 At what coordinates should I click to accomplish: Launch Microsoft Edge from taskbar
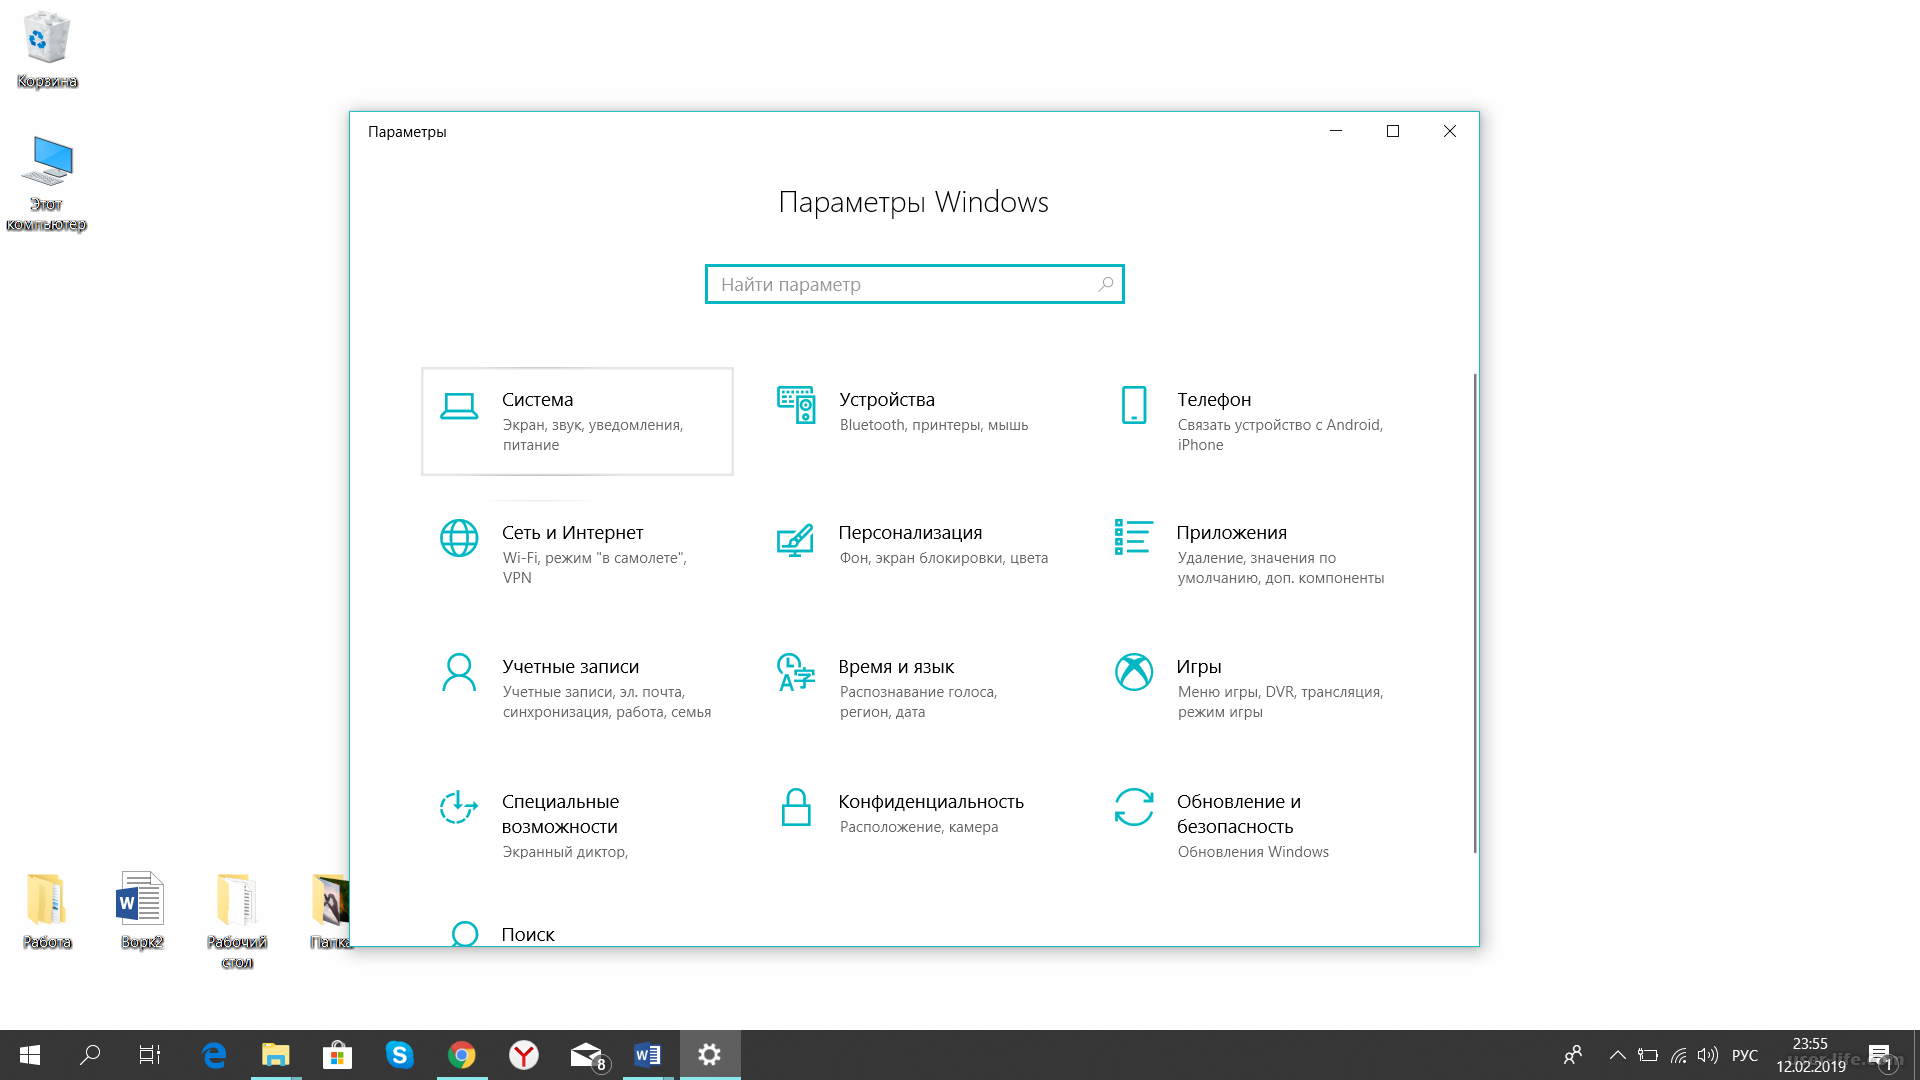pos(214,1055)
